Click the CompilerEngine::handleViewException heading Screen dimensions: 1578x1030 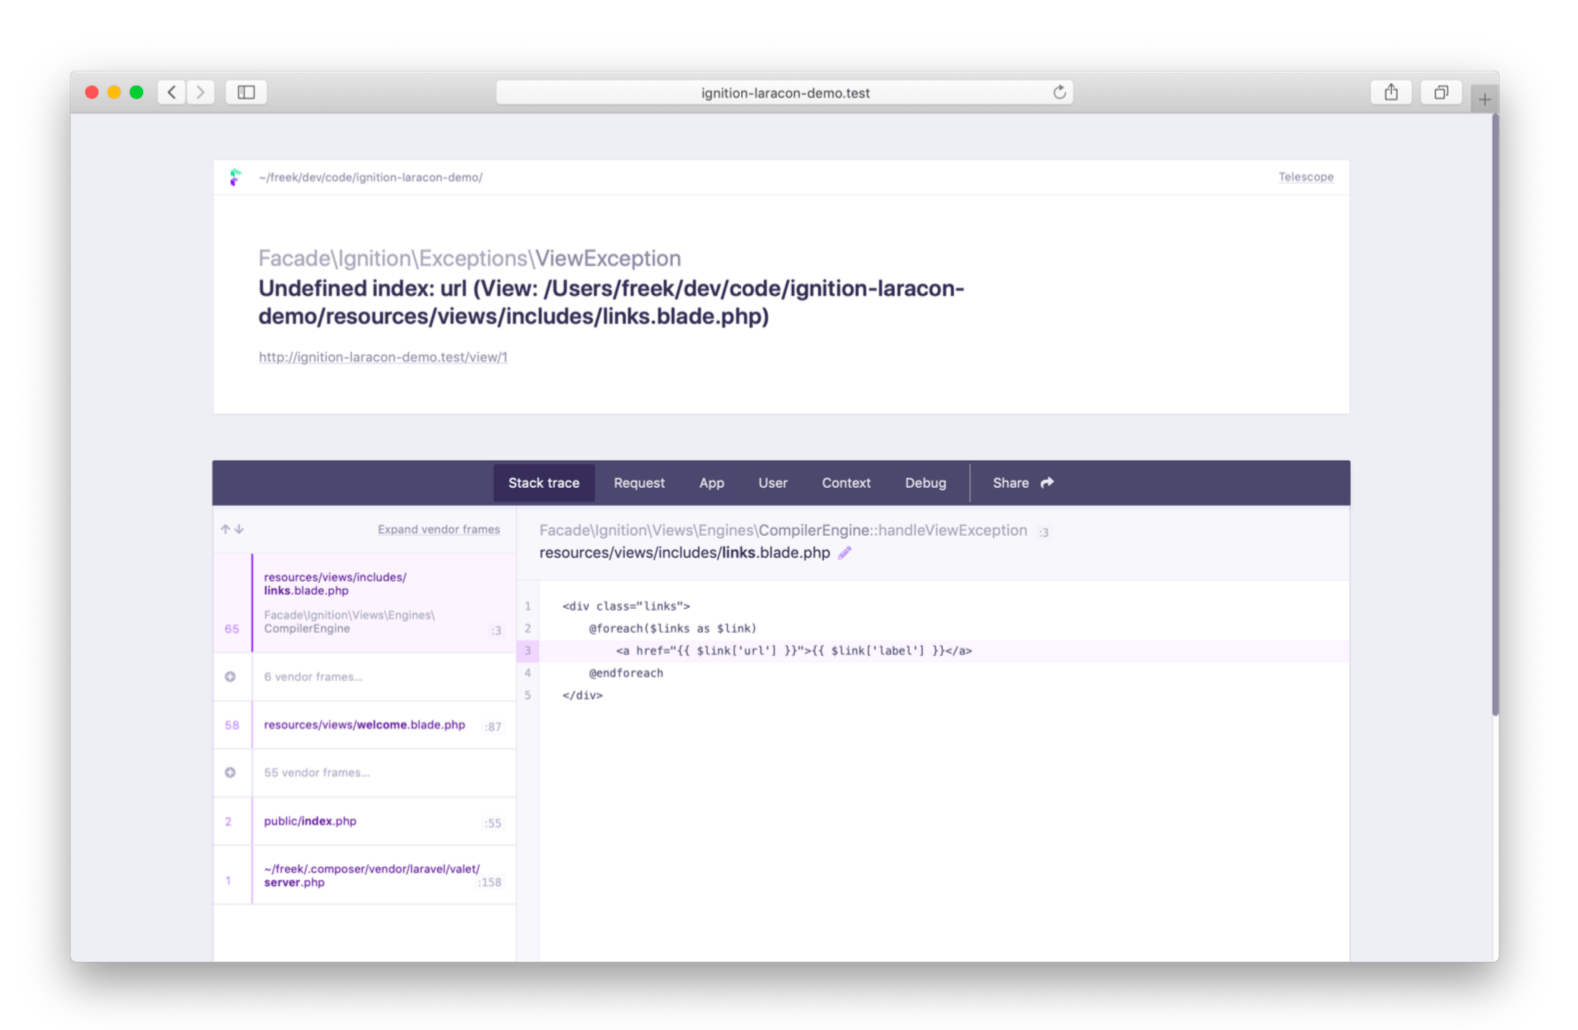click(783, 530)
